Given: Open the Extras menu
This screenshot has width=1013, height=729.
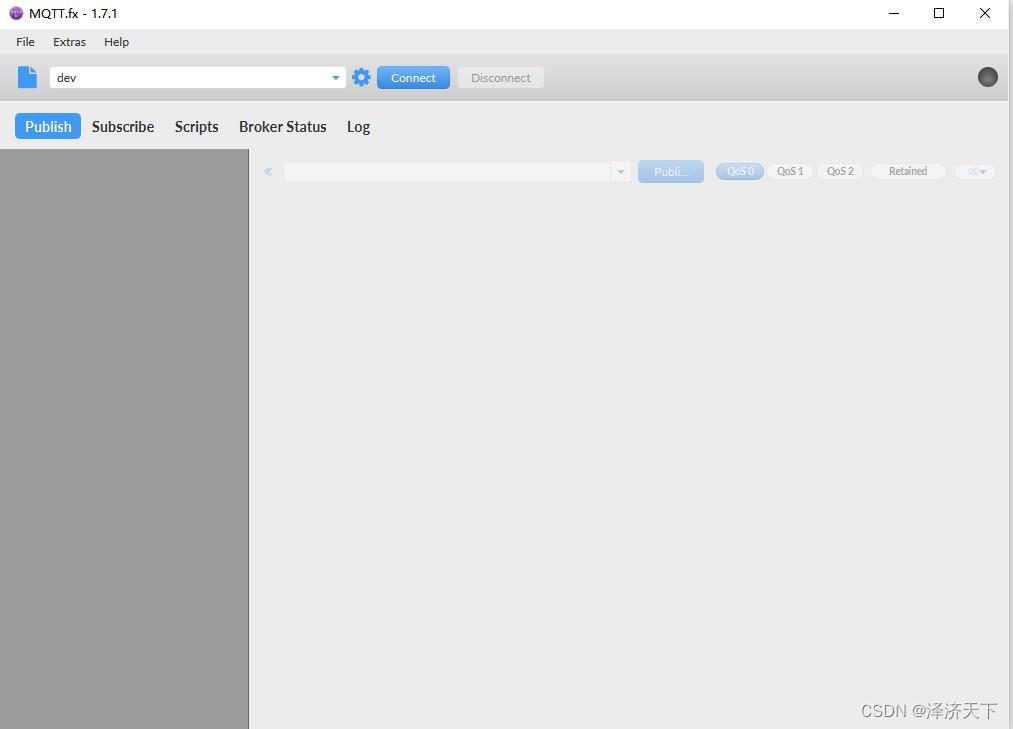Looking at the screenshot, I should pos(69,42).
